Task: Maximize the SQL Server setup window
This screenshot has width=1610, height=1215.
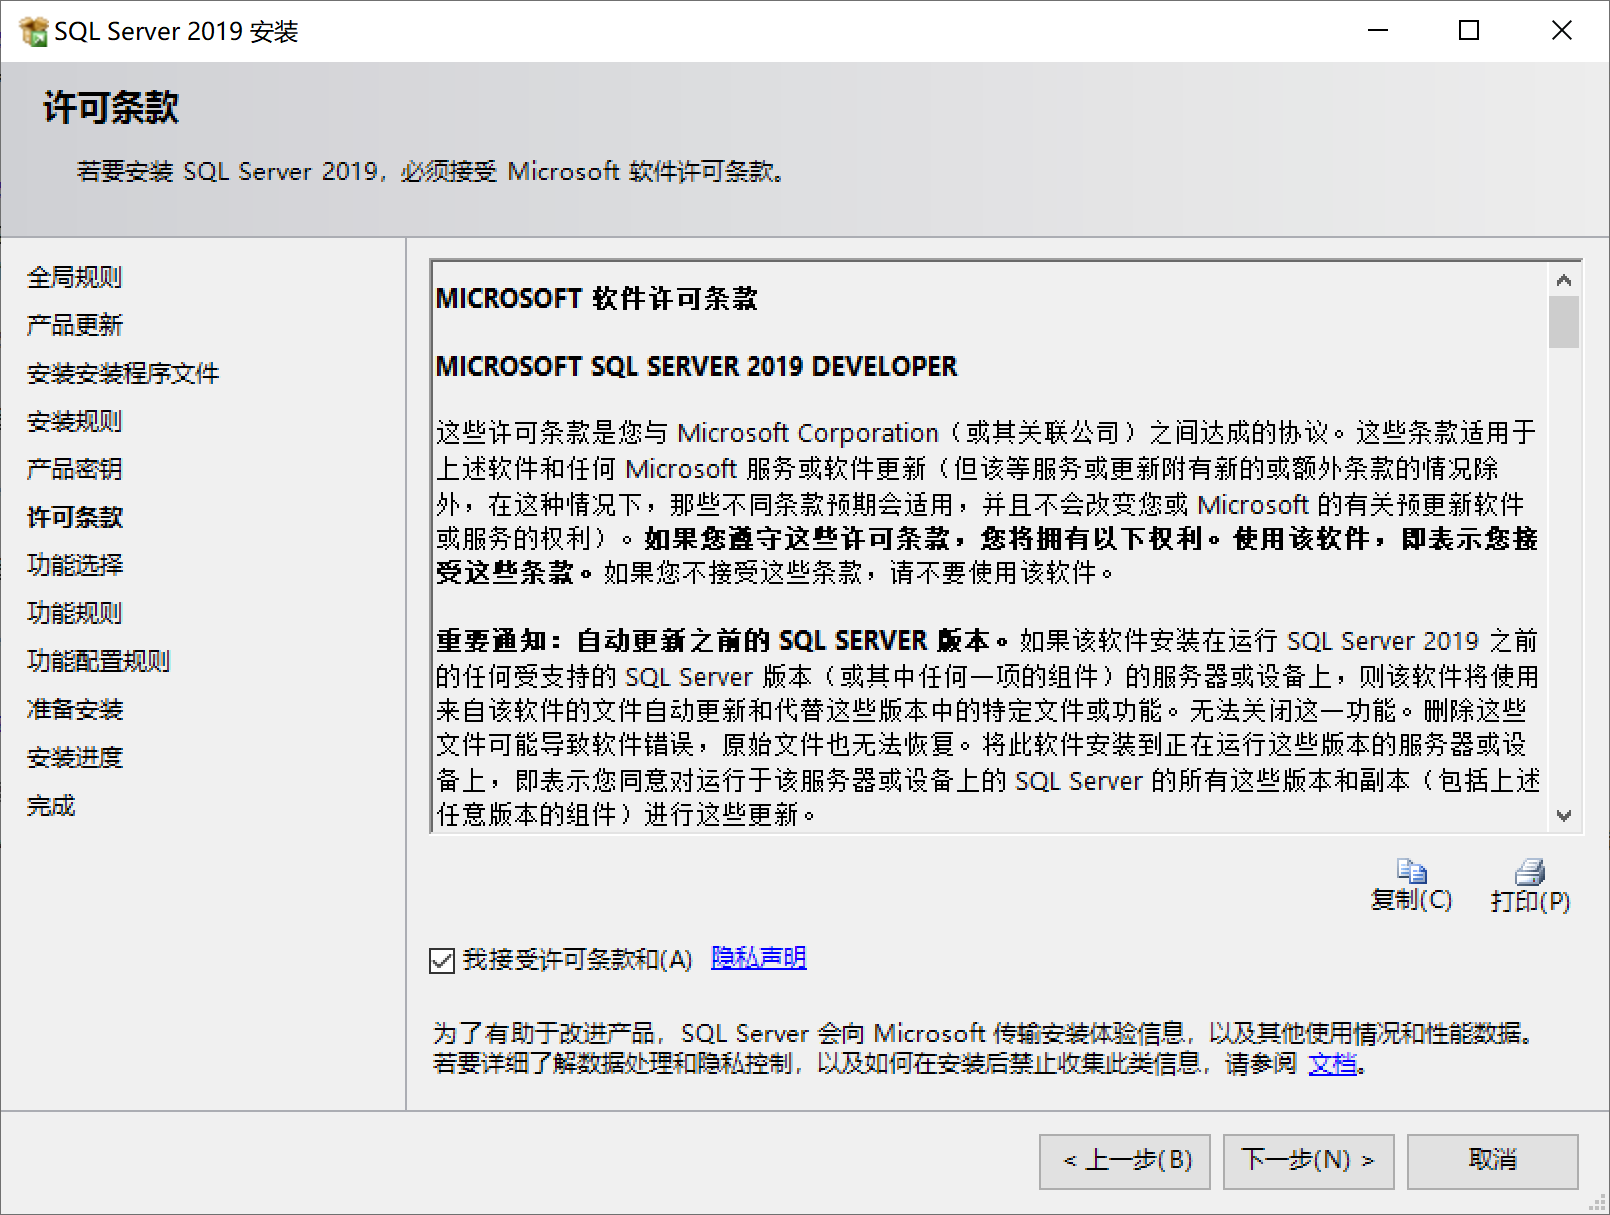Action: [1469, 31]
